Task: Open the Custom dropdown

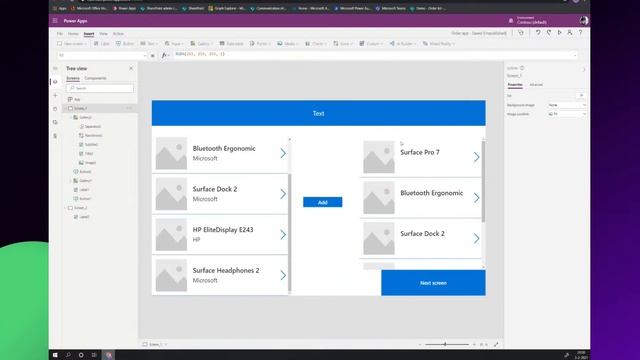Action: pyautogui.click(x=371, y=44)
